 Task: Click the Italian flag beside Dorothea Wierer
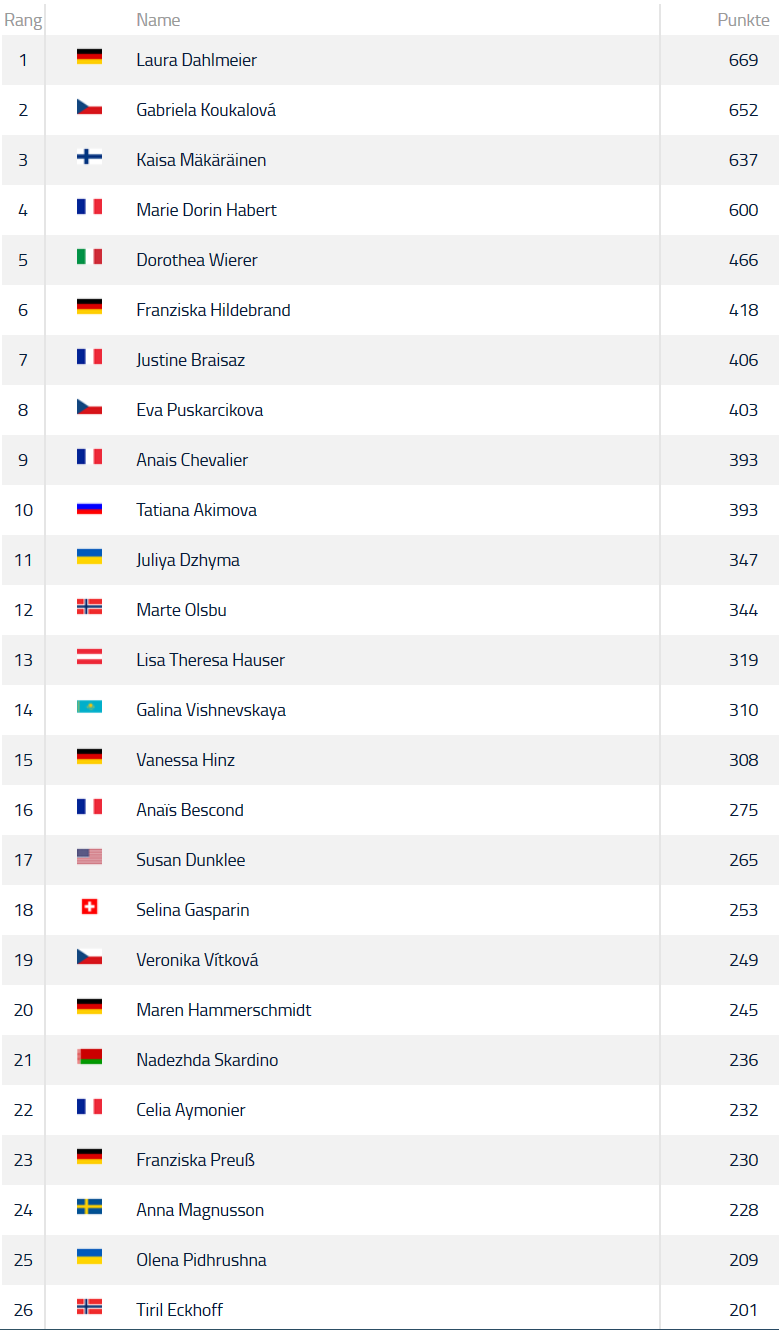(x=89, y=257)
